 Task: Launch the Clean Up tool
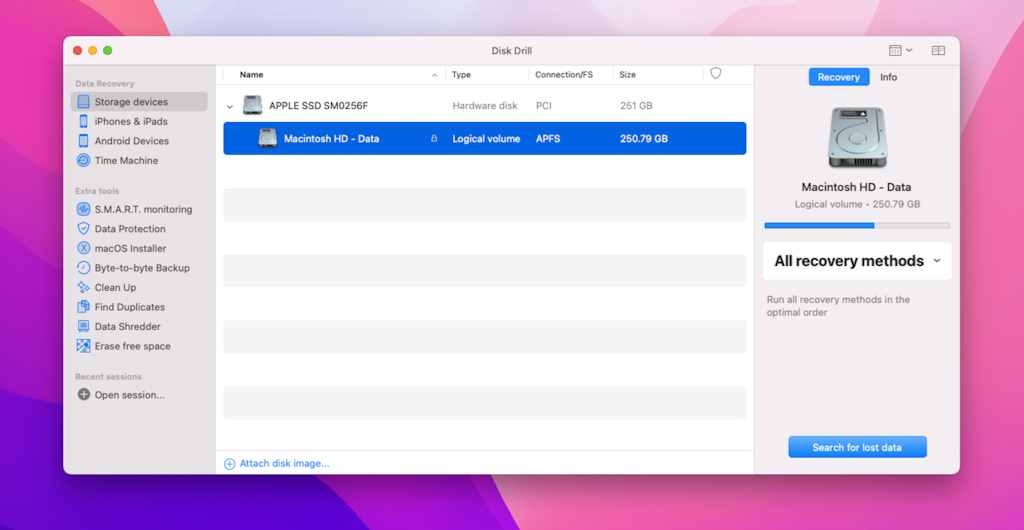click(x=114, y=288)
